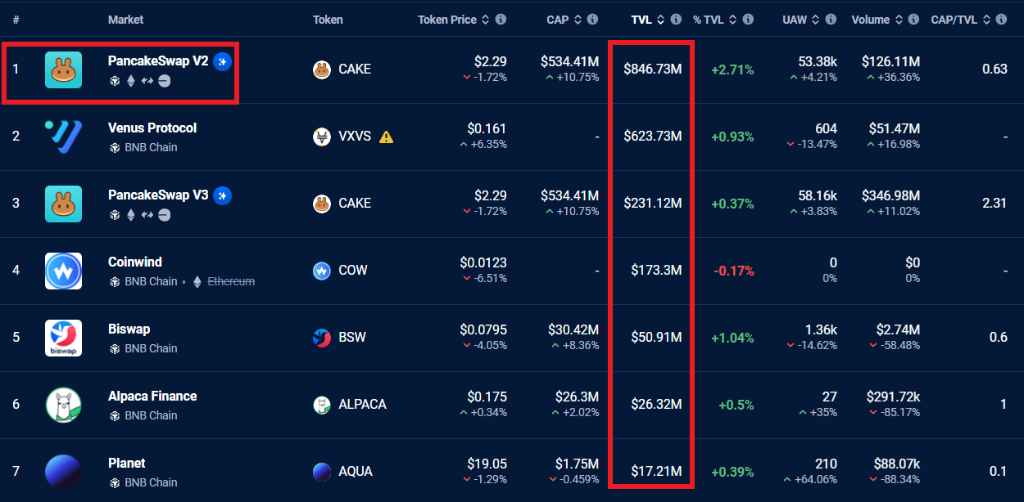
Task: Sort the table by Token Price arrows
Action: (x=486, y=19)
